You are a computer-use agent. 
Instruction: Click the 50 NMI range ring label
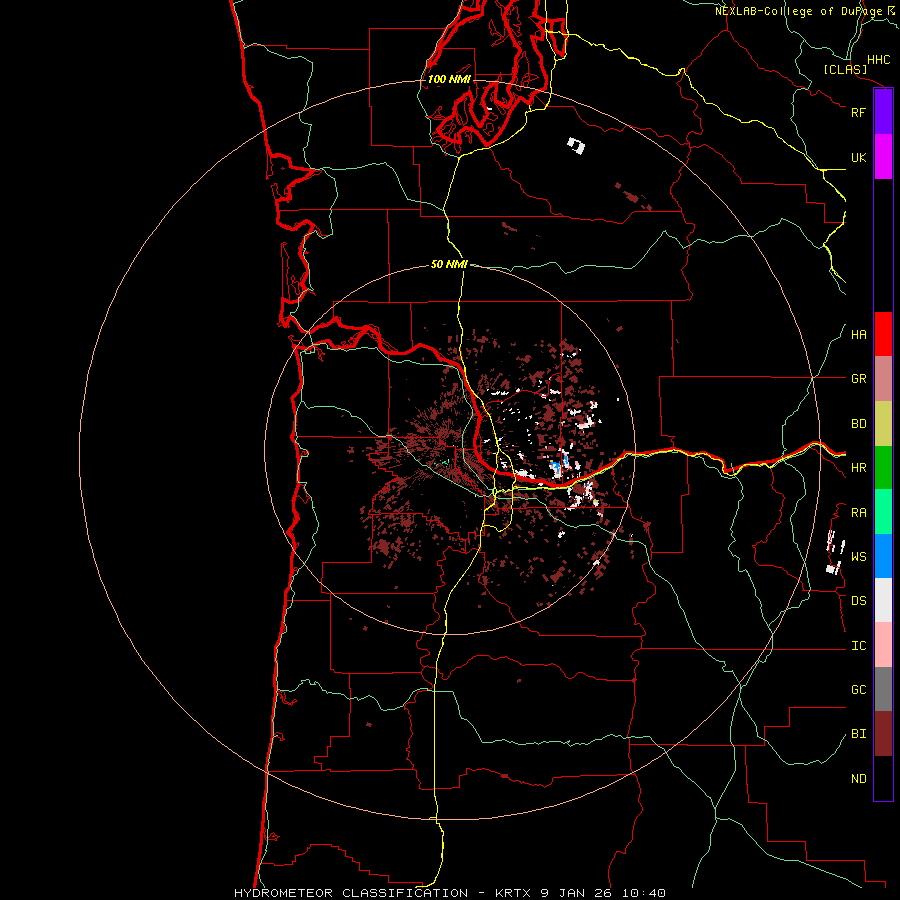[x=449, y=264]
